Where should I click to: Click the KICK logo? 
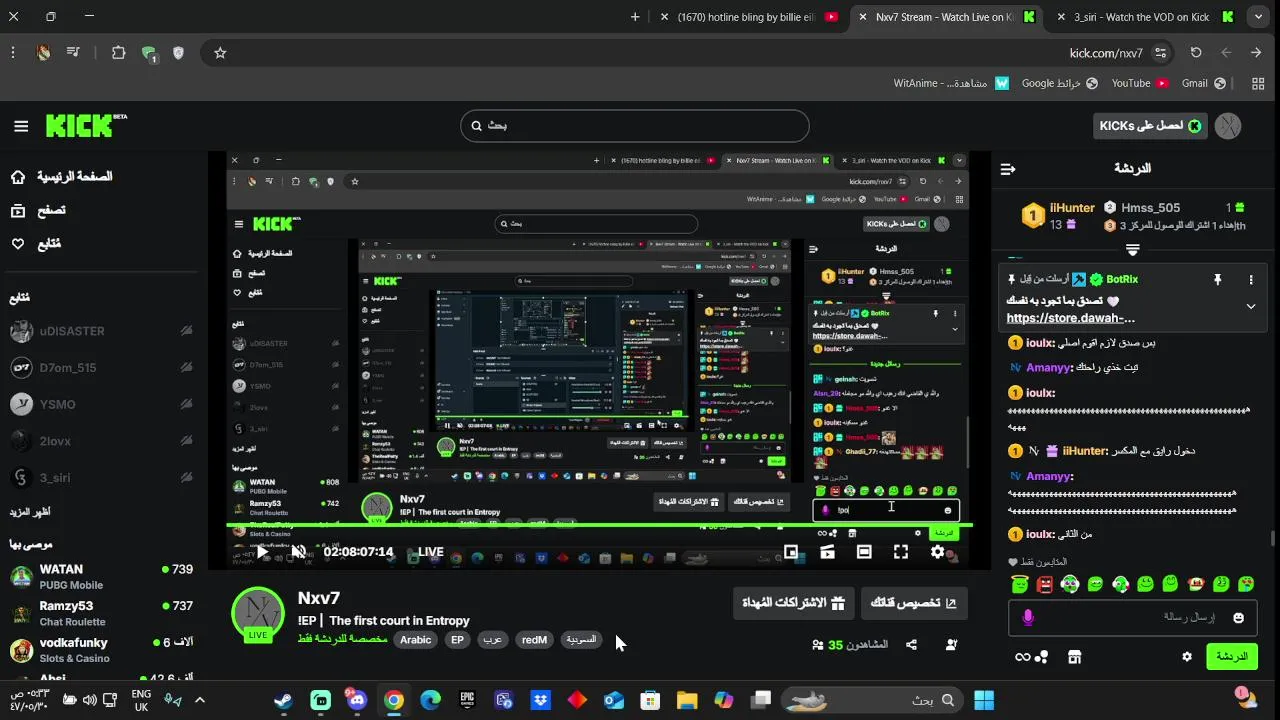point(86,125)
